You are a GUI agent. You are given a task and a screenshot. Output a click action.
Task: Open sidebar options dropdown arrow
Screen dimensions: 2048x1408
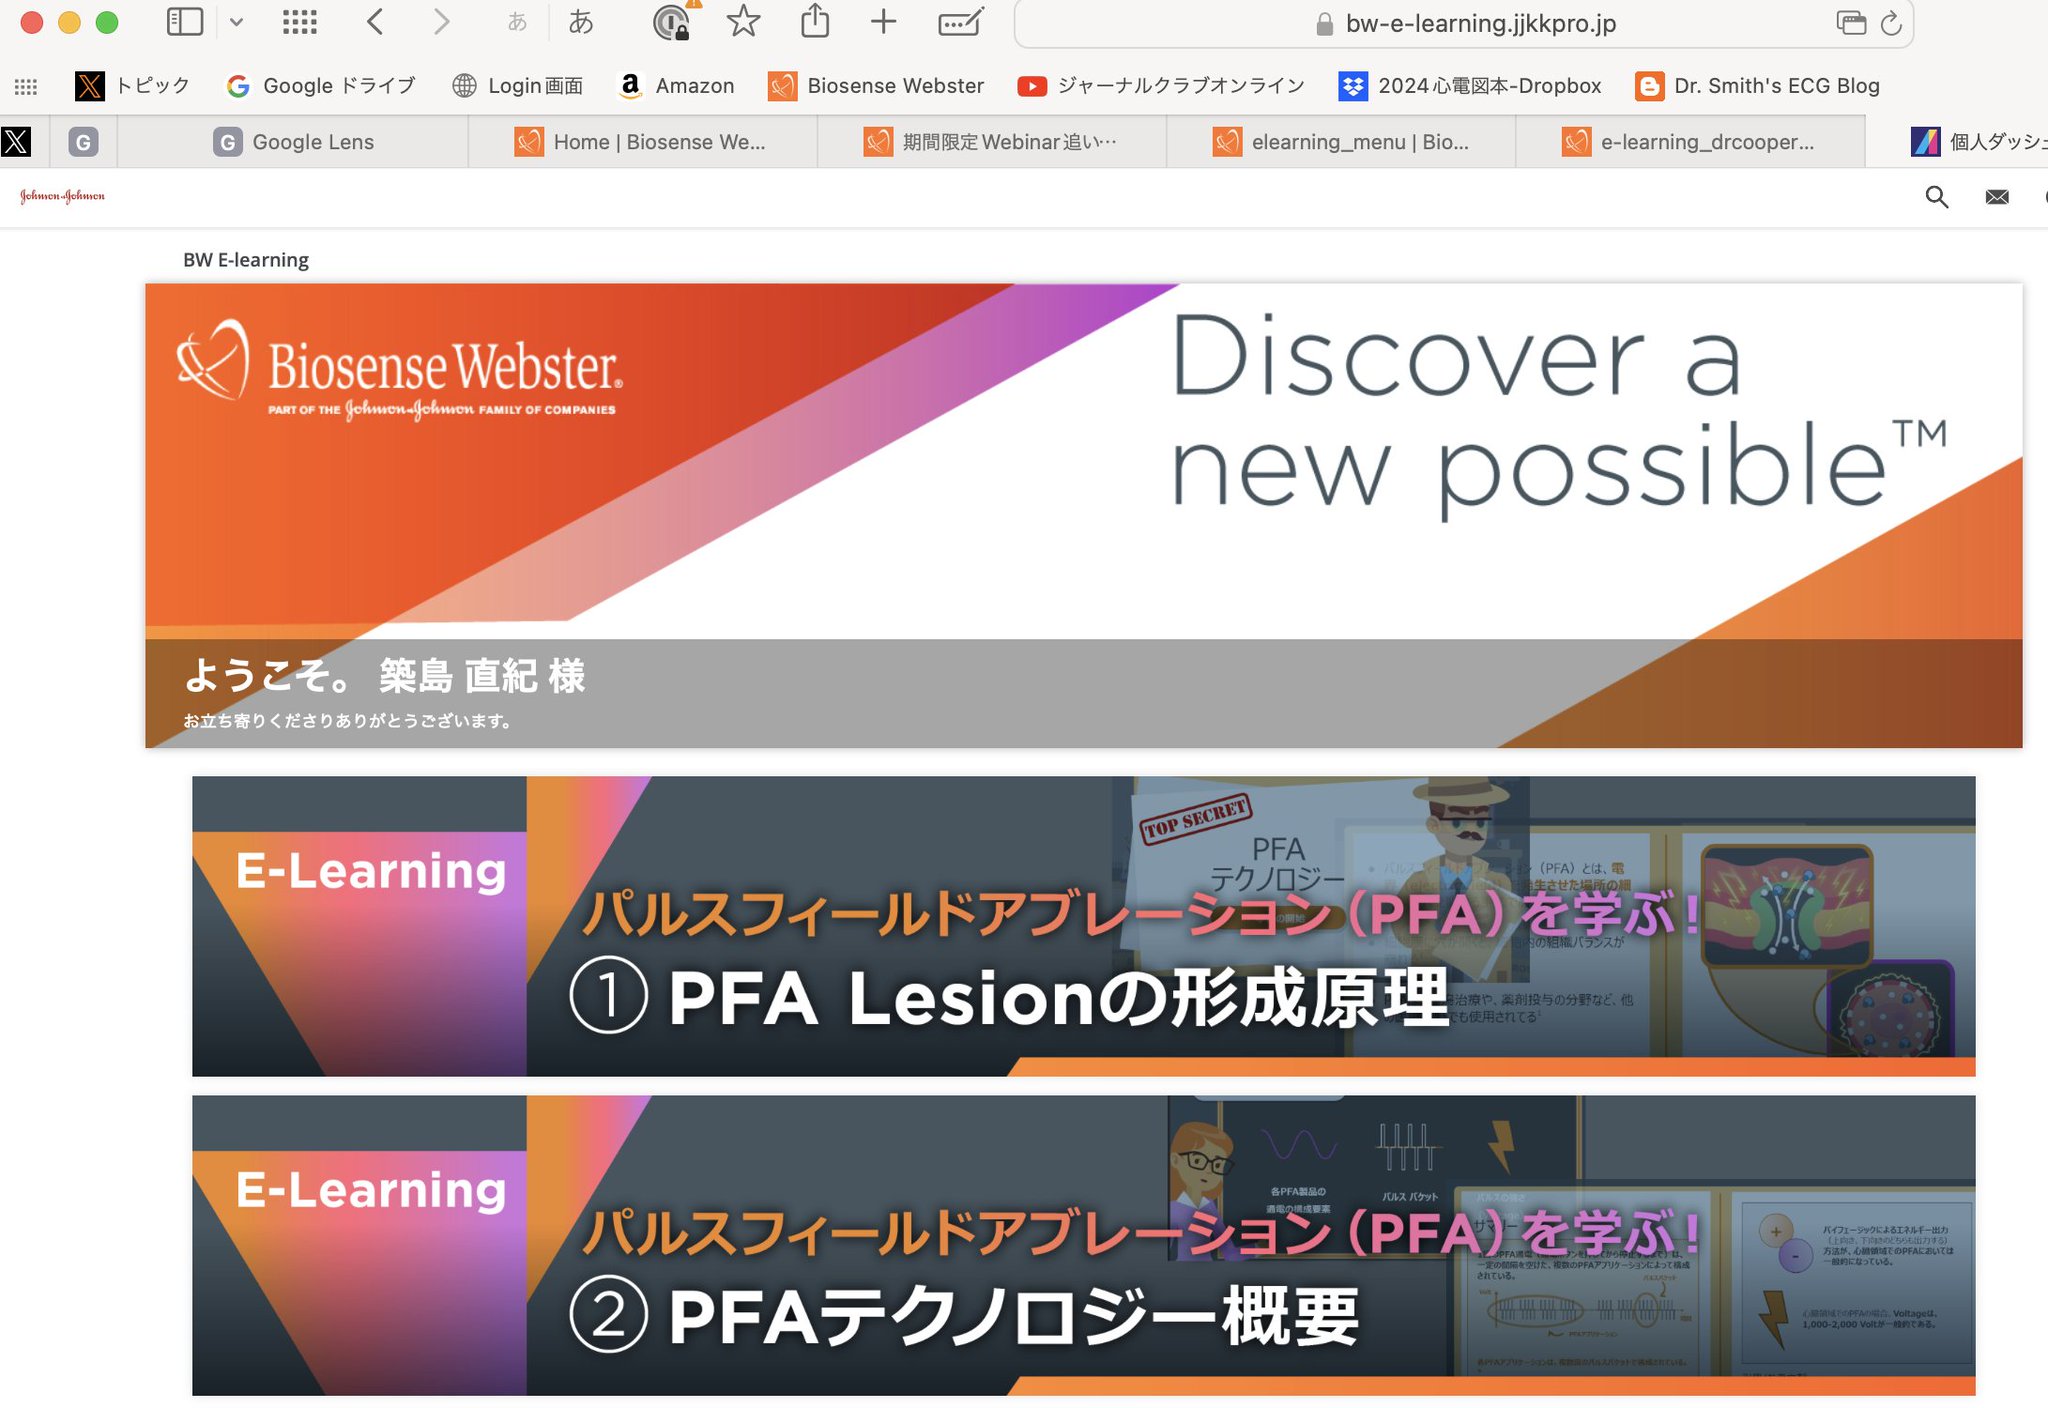[x=236, y=22]
